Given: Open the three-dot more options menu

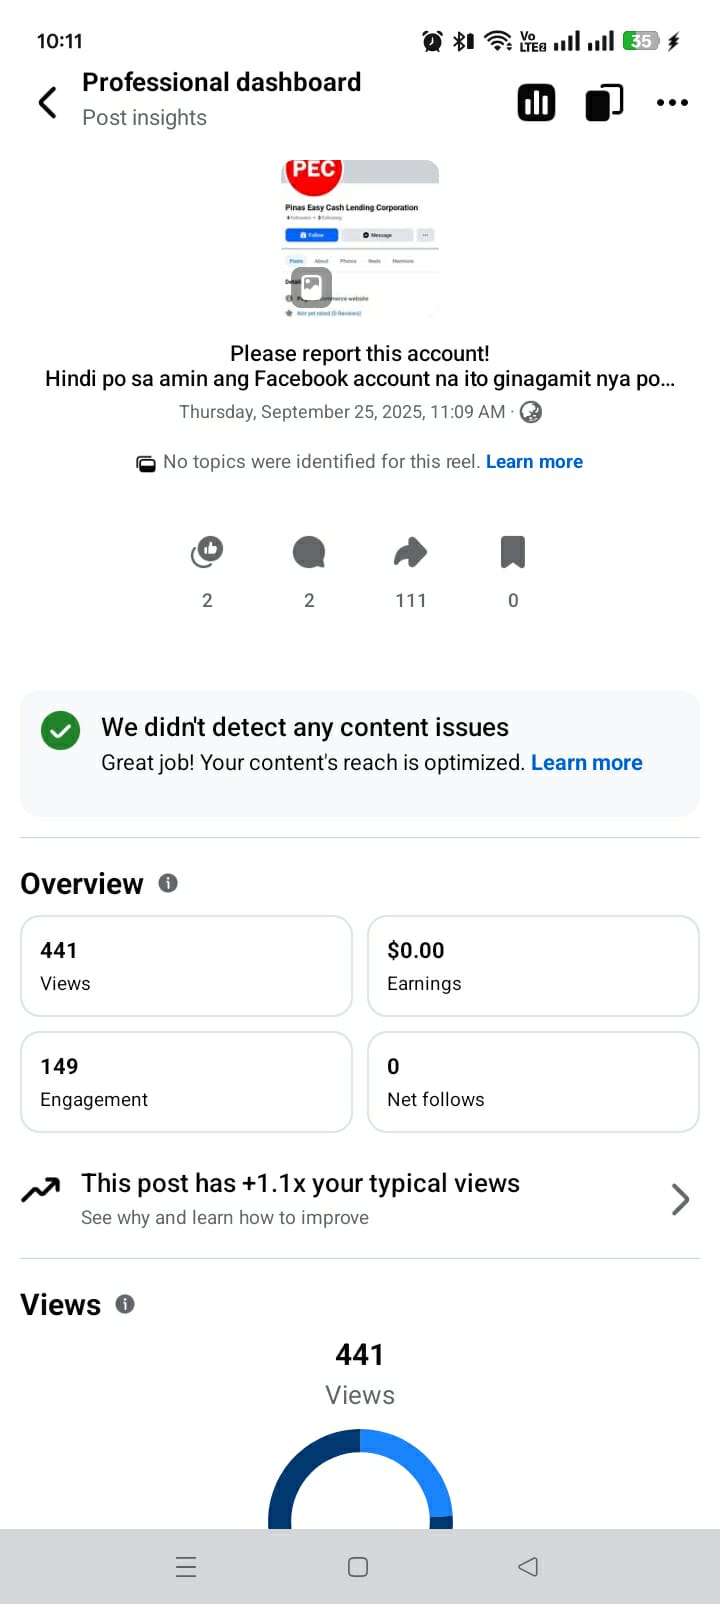Looking at the screenshot, I should click(672, 102).
